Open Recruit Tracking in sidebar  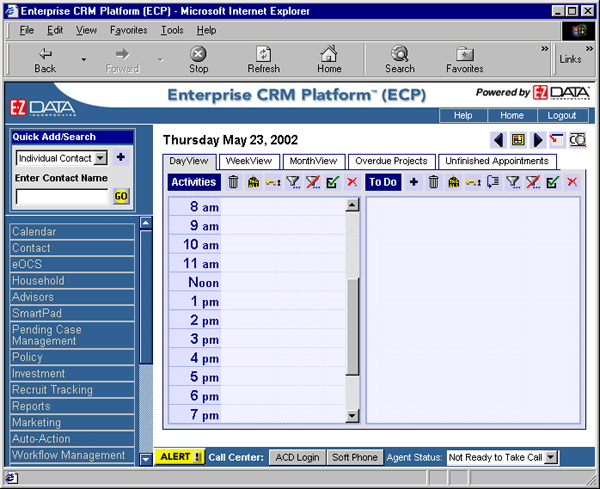pos(72,390)
